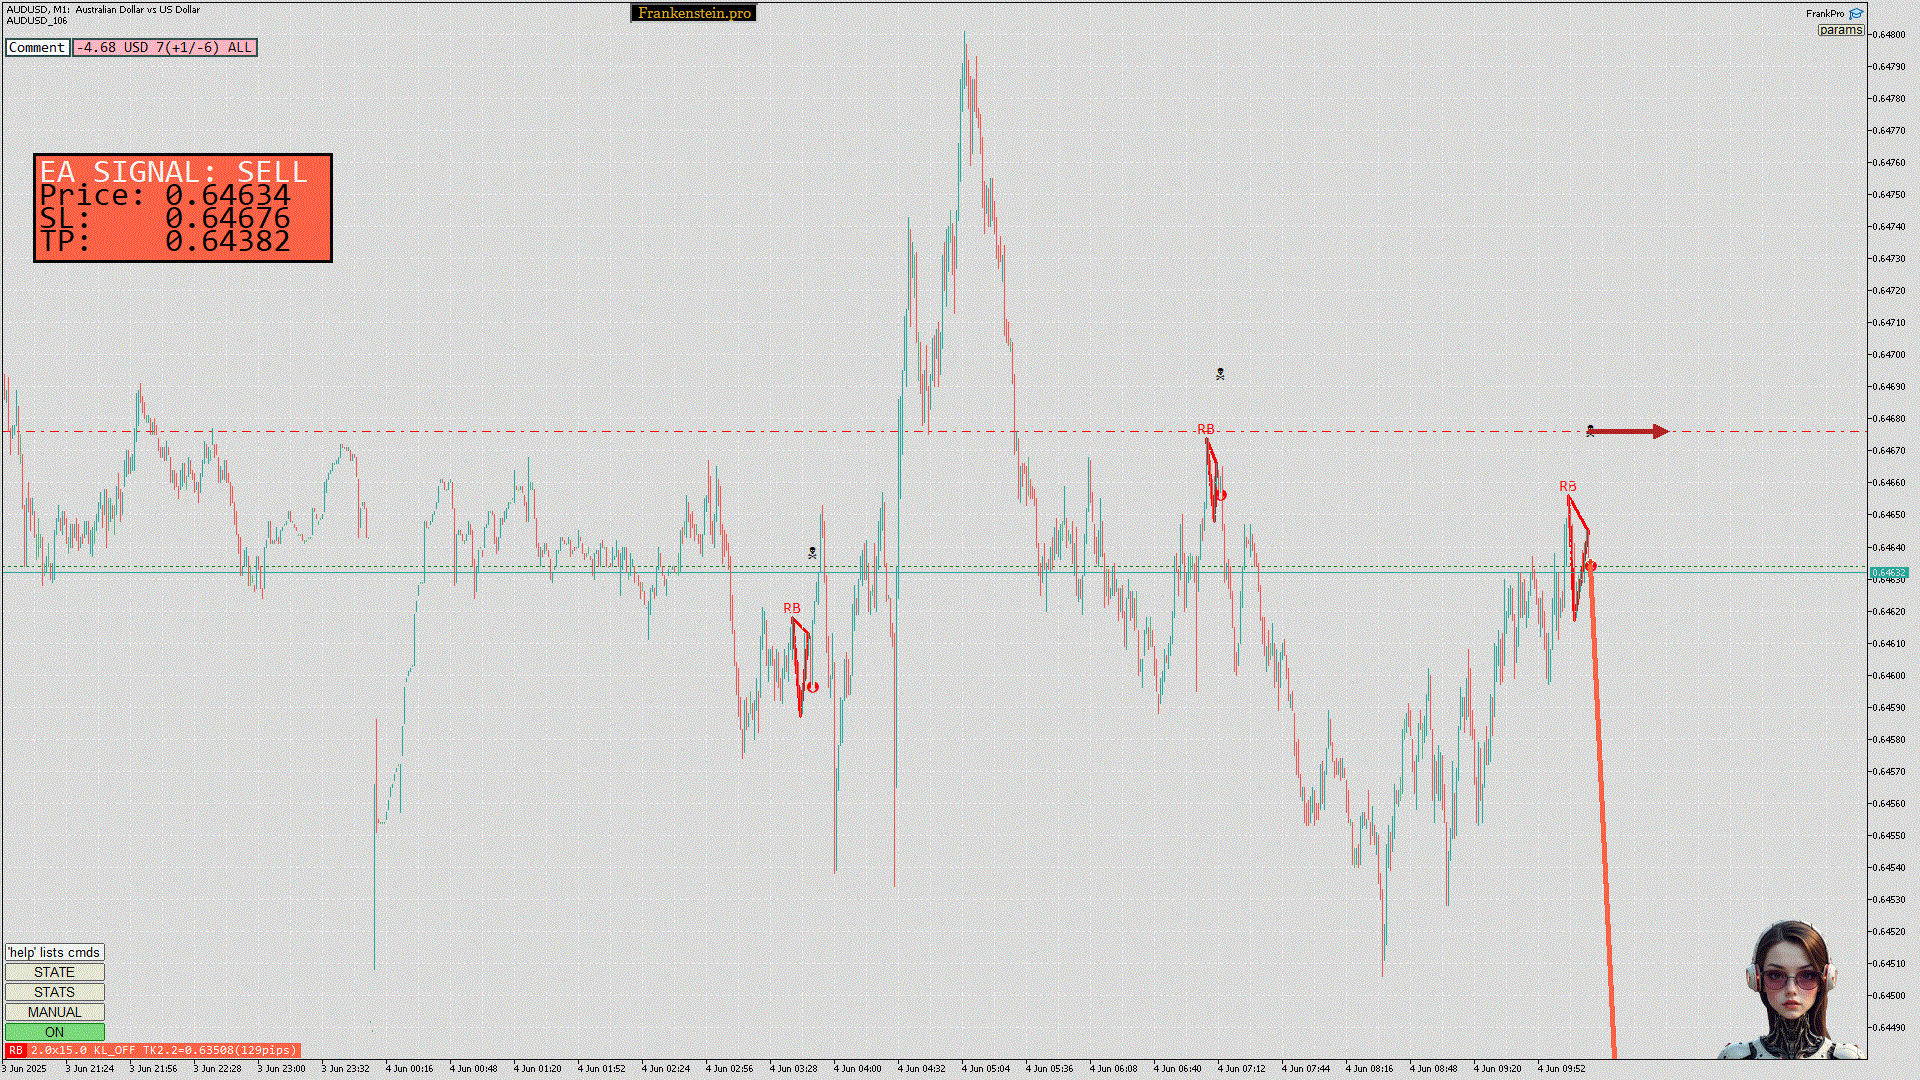Click the highest skull marker above the middle RB

1220,374
